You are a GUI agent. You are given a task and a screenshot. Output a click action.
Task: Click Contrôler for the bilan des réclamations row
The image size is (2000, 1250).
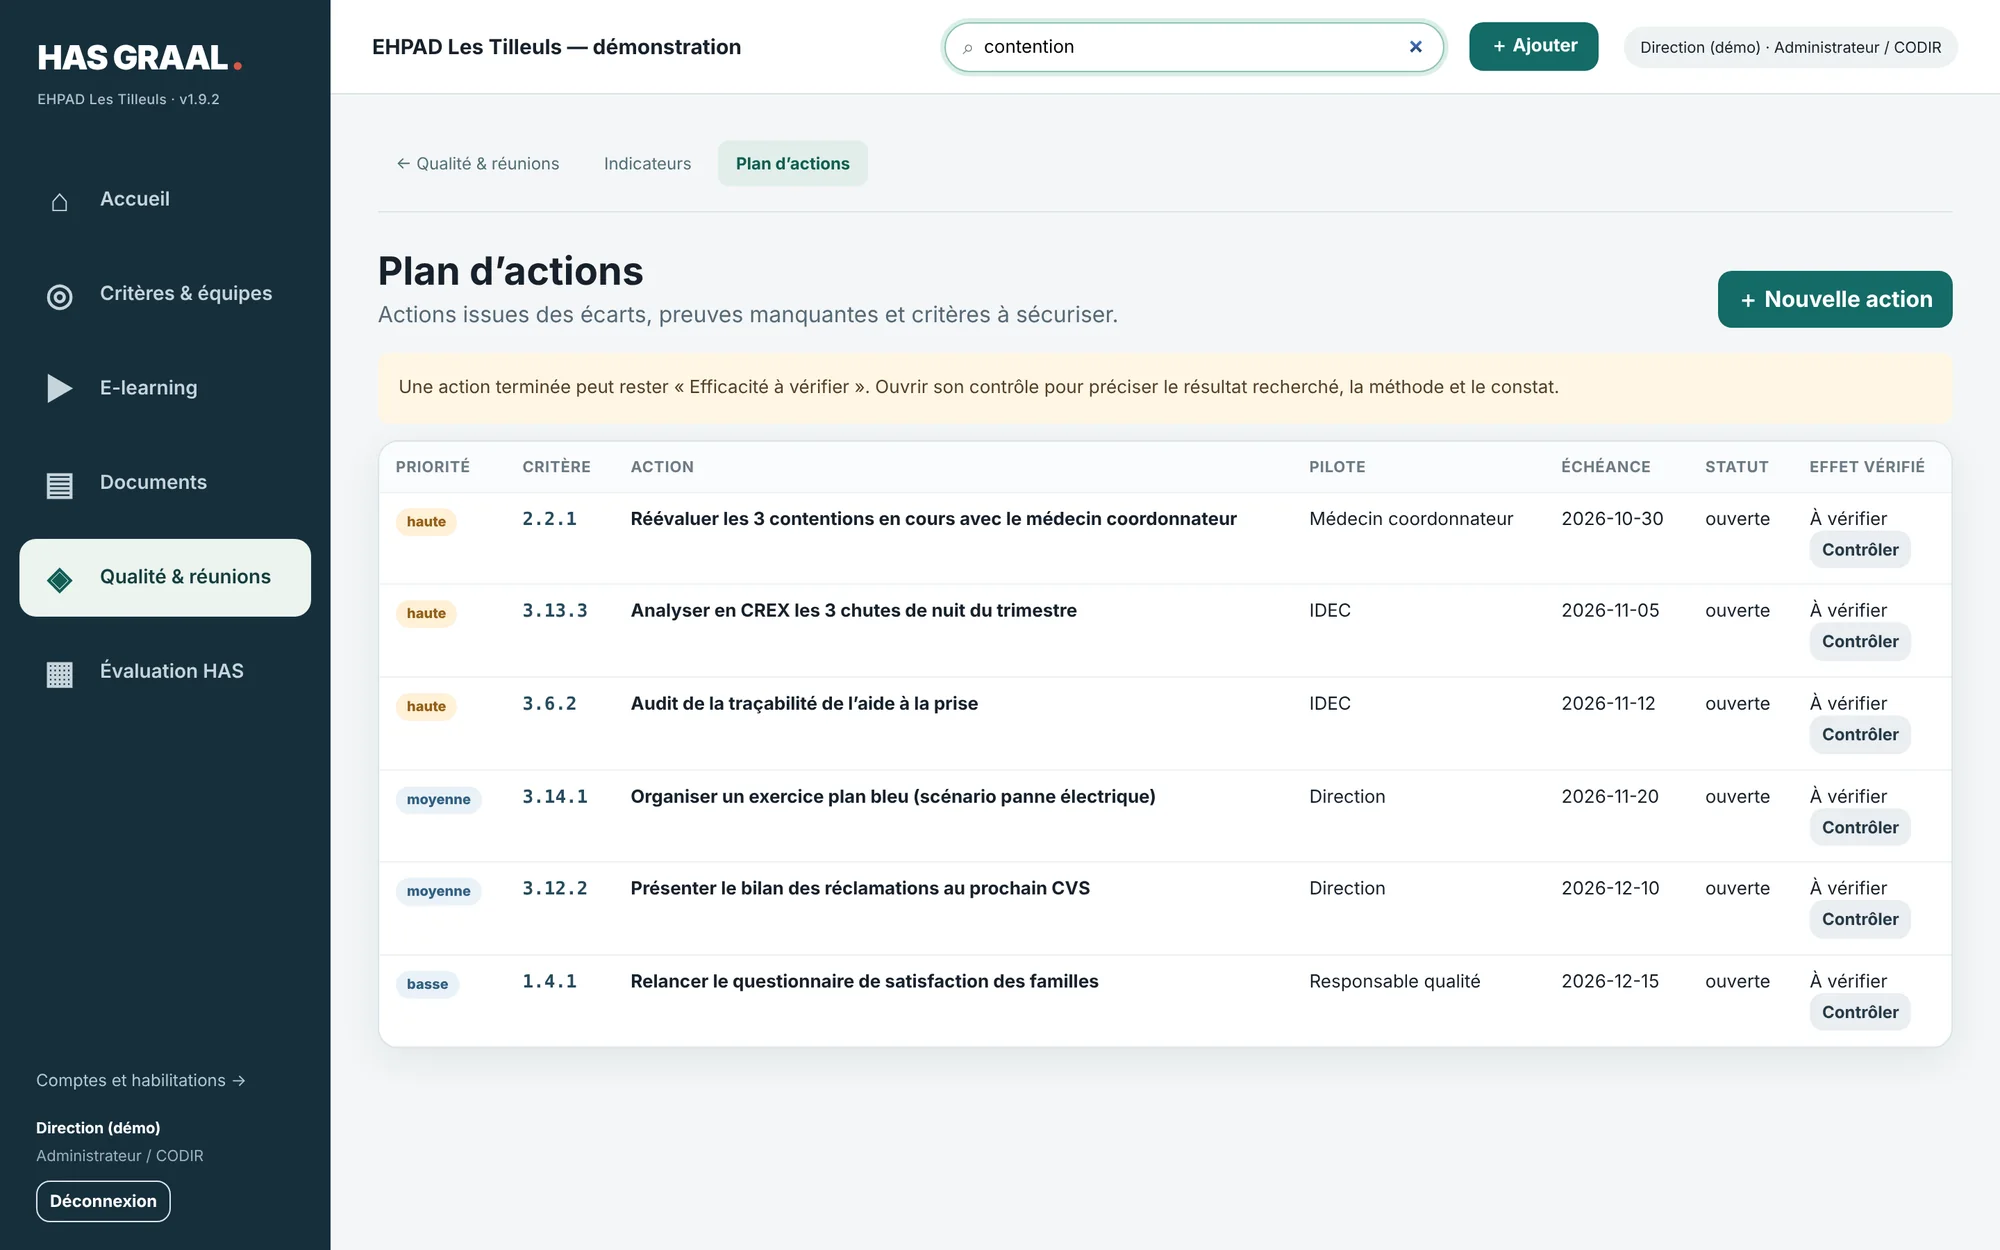(x=1859, y=920)
